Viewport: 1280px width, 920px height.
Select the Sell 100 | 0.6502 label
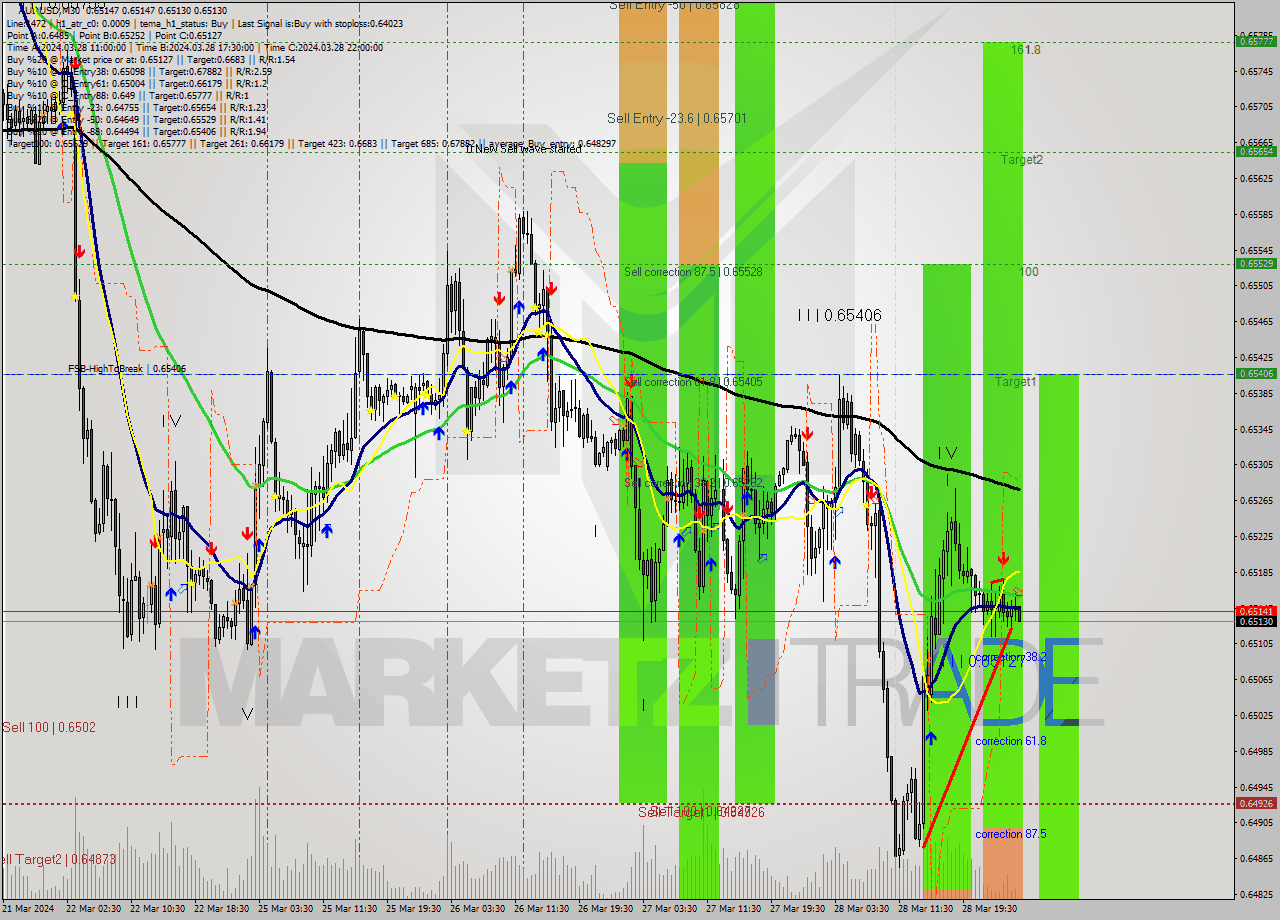tap(49, 727)
